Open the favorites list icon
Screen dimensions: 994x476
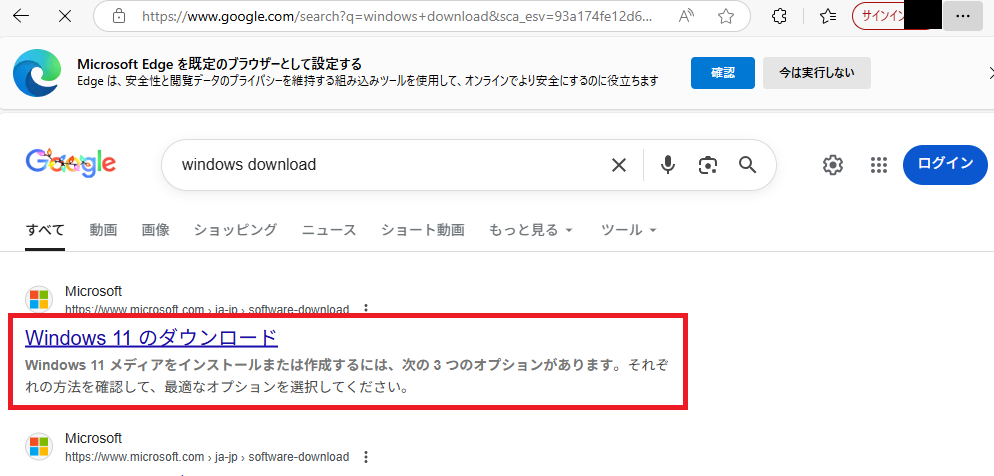827,16
